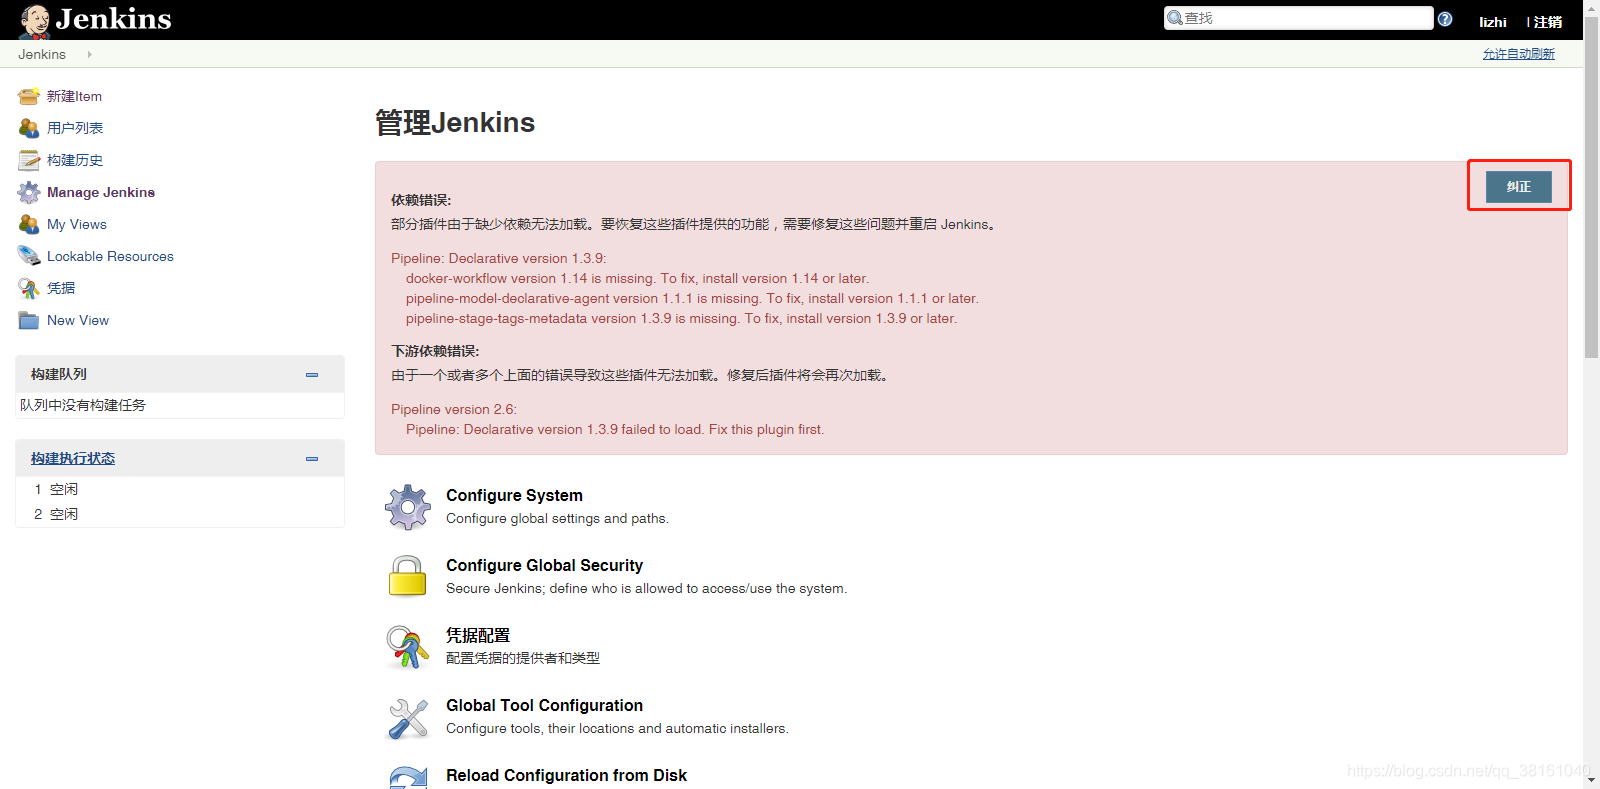Viewport: 1600px width, 789px height.
Task: Click the Manage Jenkins gear icon in sidebar
Action: tap(29, 192)
